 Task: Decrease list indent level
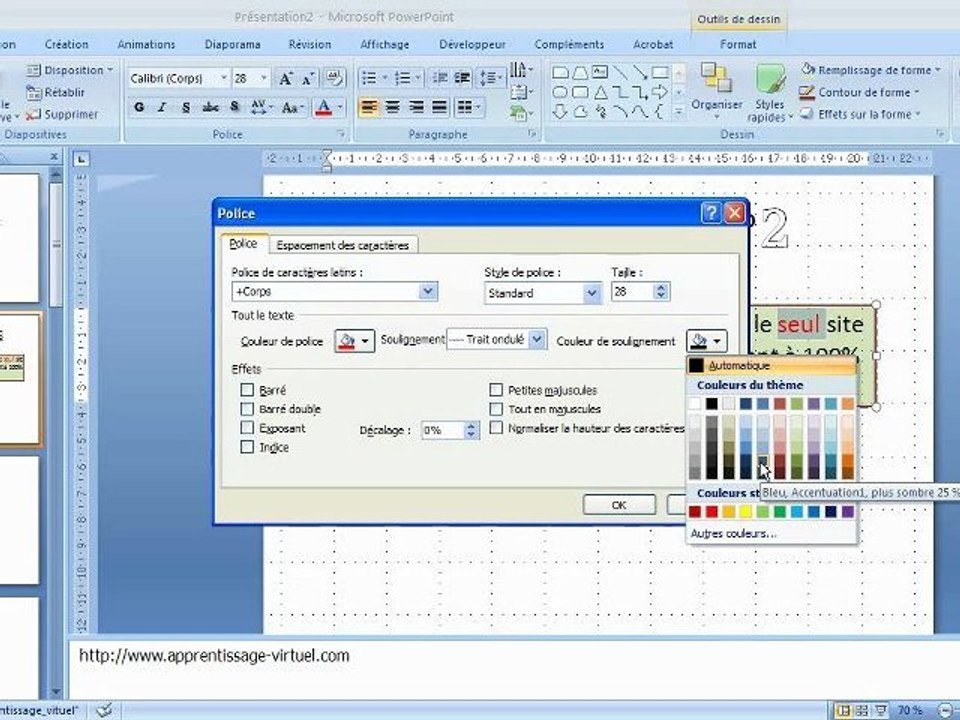pyautogui.click(x=440, y=78)
